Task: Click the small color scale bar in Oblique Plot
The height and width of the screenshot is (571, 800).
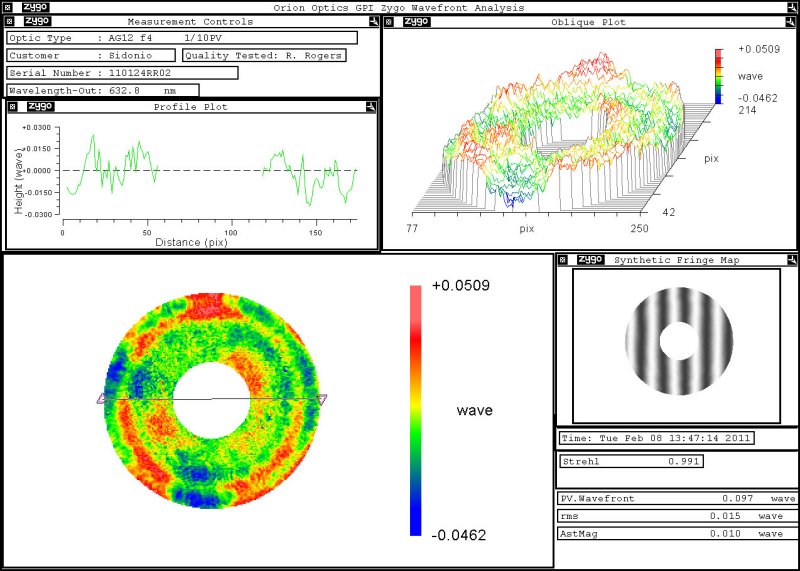Action: [x=719, y=76]
